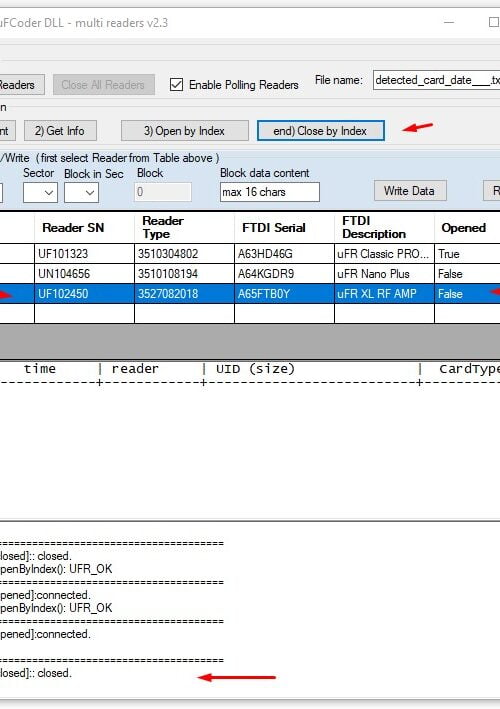Image resolution: width=500 pixels, height=709 pixels.
Task: Click the UID (size) log column label
Action: 255,369
